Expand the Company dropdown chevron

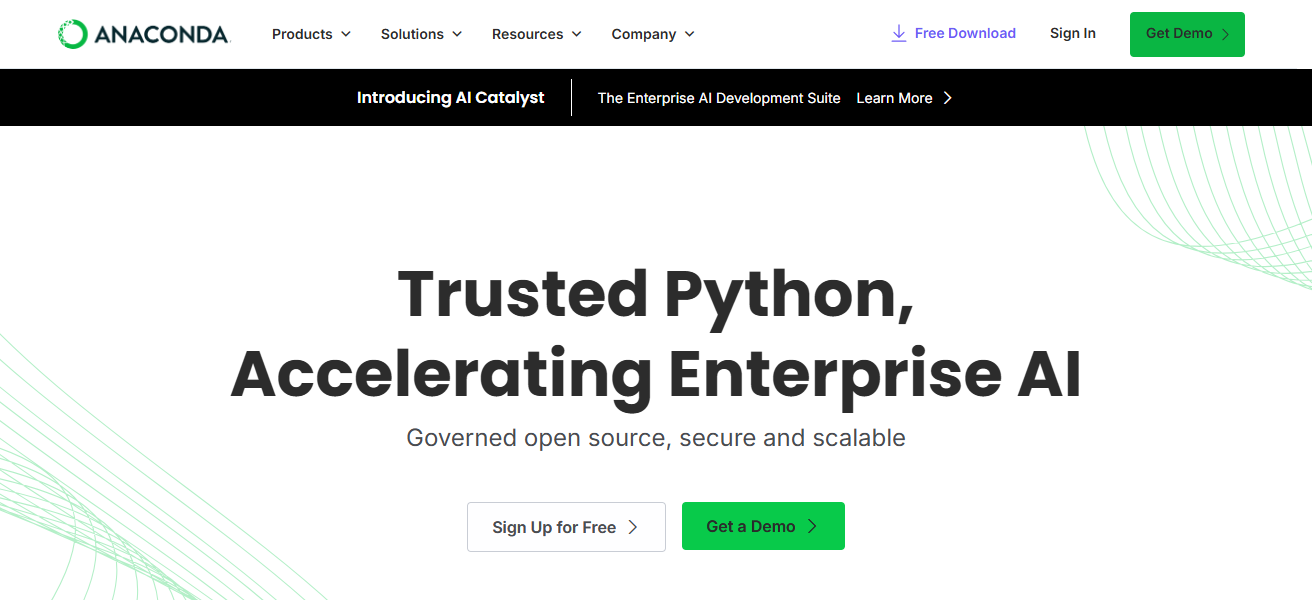(x=689, y=34)
